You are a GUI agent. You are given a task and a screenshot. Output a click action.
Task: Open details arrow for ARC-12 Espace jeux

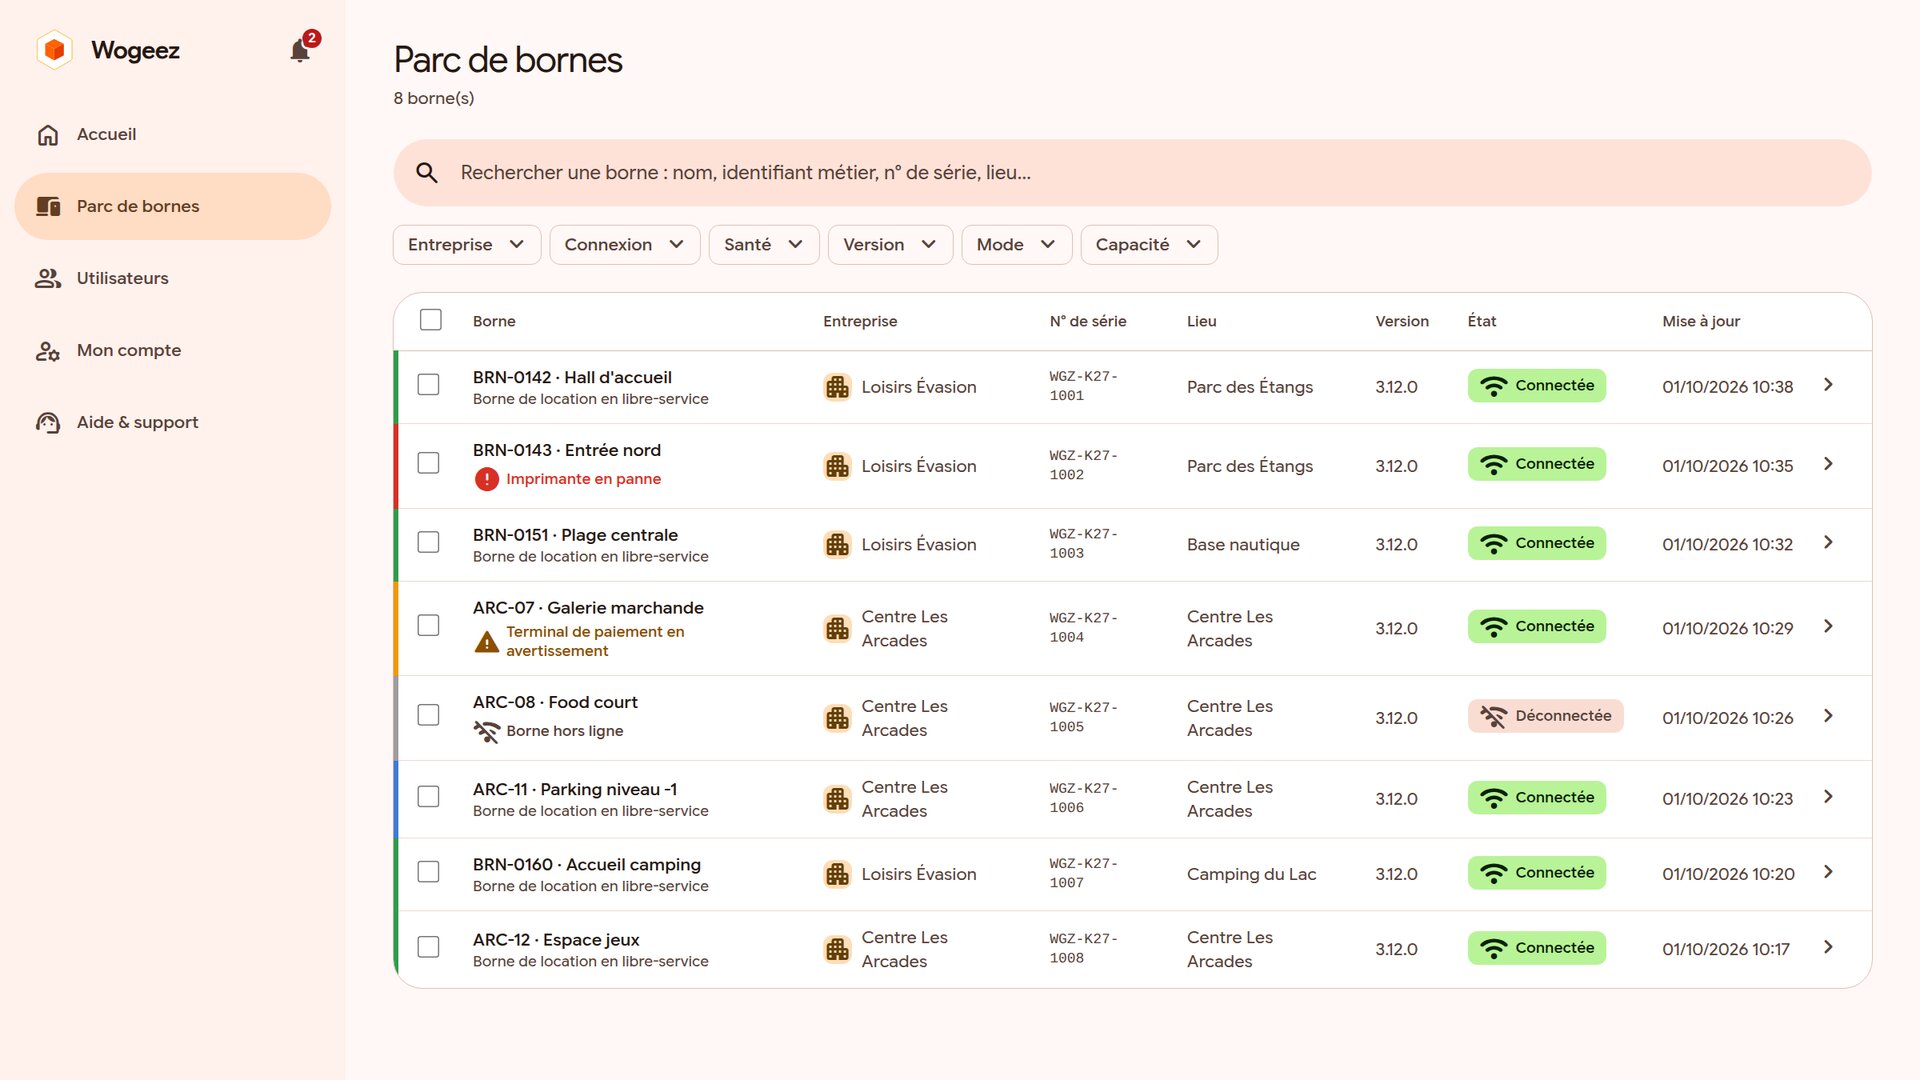coord(1828,947)
